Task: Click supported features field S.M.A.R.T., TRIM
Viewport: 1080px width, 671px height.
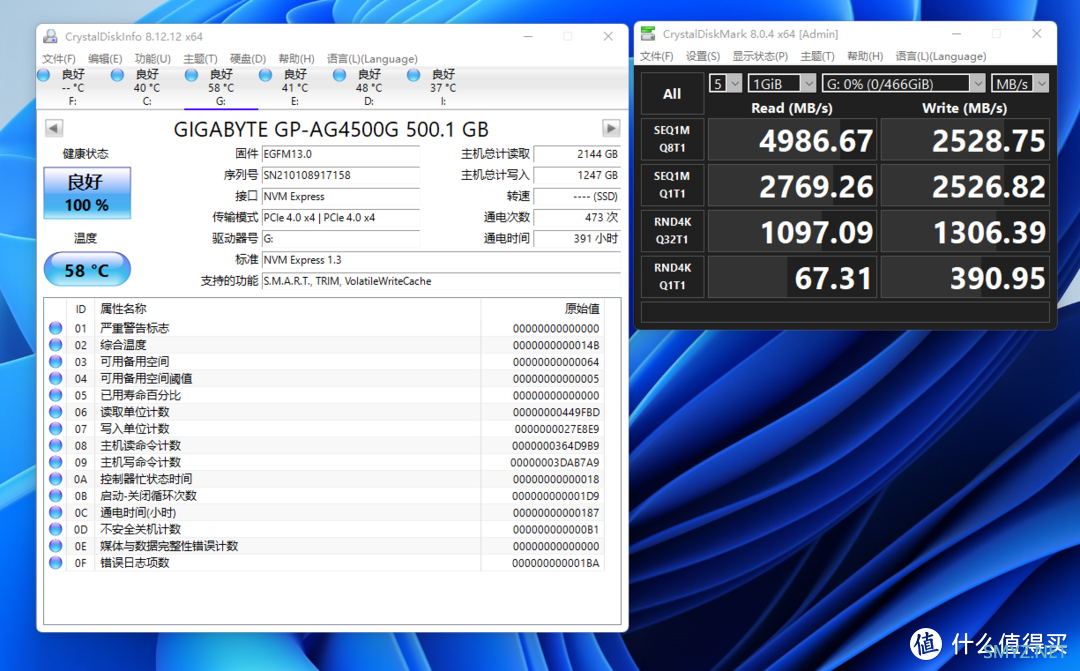Action: click(441, 281)
